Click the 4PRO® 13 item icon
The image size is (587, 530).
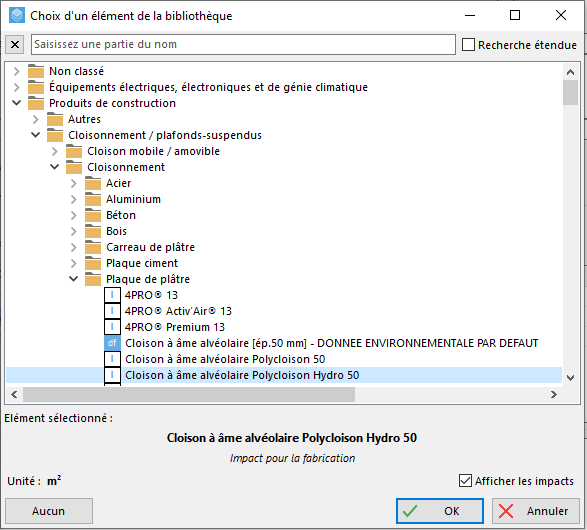pos(112,295)
